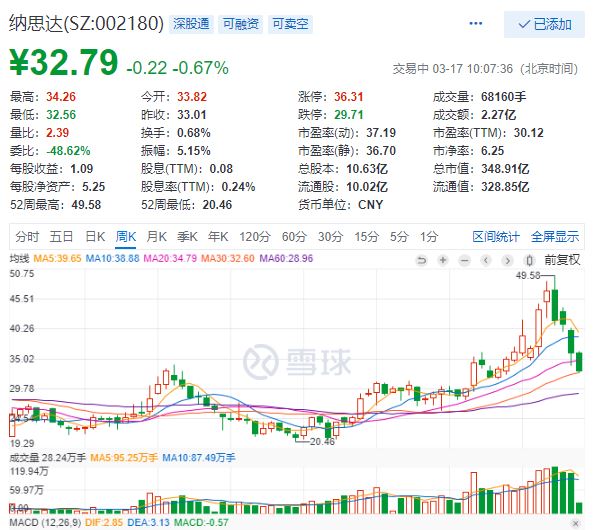Click the 可卖空 tag
Viewport: 594px width, 530px height.
pyautogui.click(x=290, y=24)
